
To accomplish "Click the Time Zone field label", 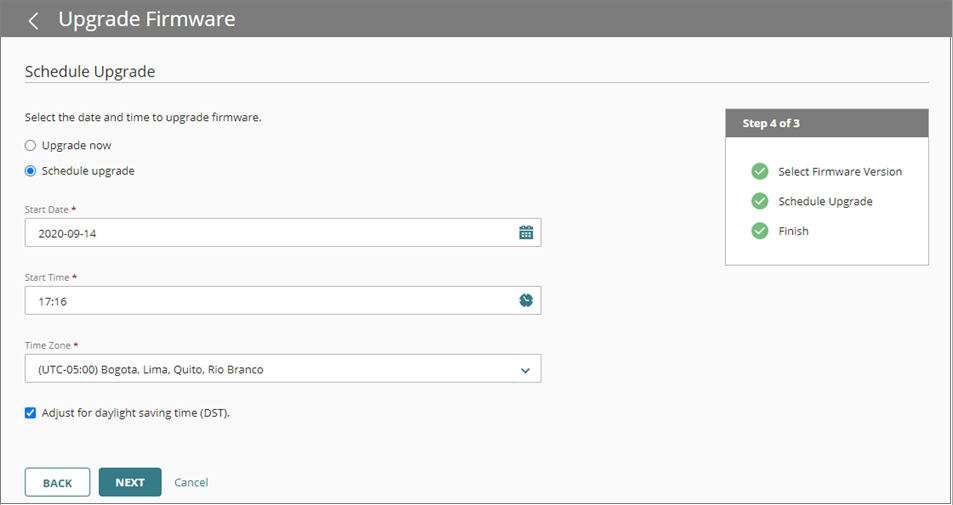I will click(52, 345).
